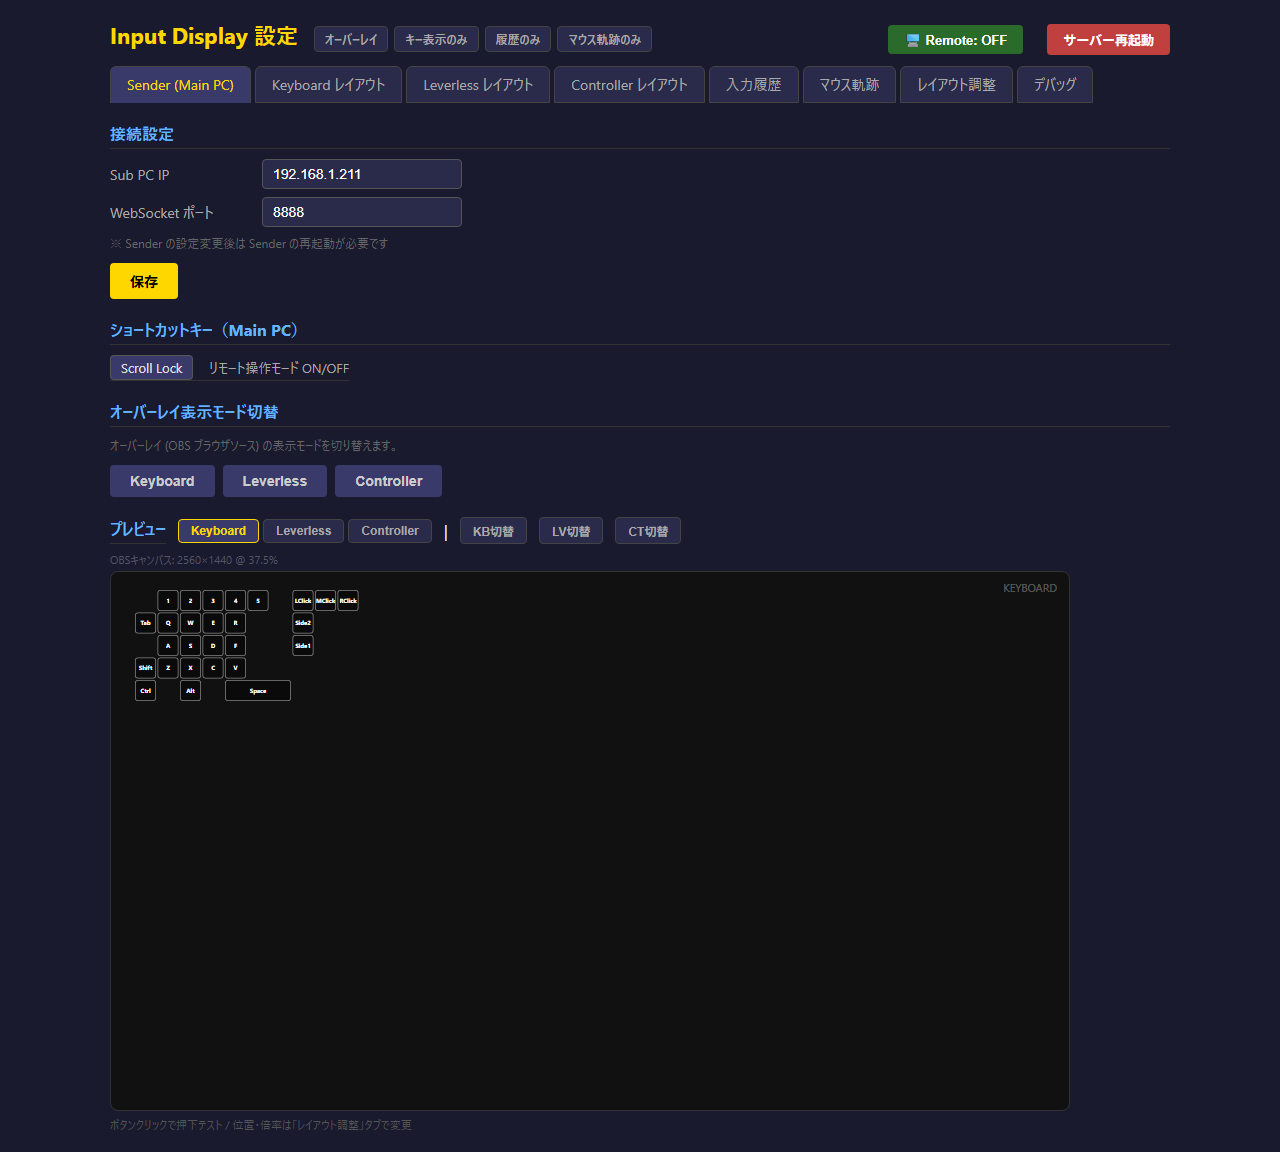Click the yellow 保存 button

(x=144, y=281)
